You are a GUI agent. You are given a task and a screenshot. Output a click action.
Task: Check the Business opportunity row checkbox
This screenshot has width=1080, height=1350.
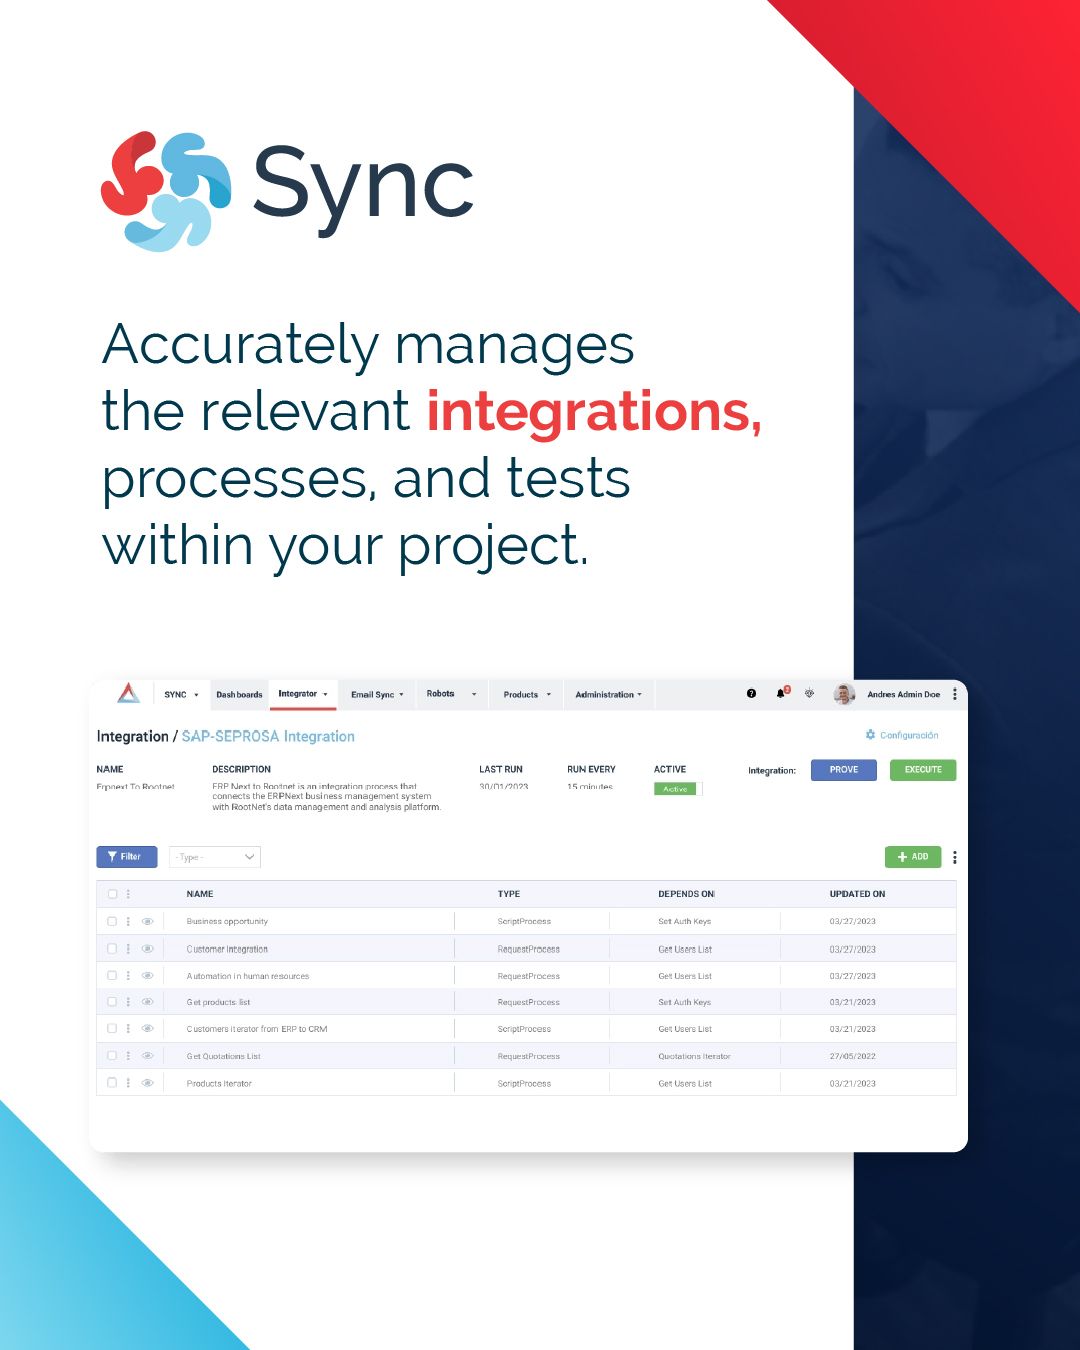pyautogui.click(x=112, y=921)
